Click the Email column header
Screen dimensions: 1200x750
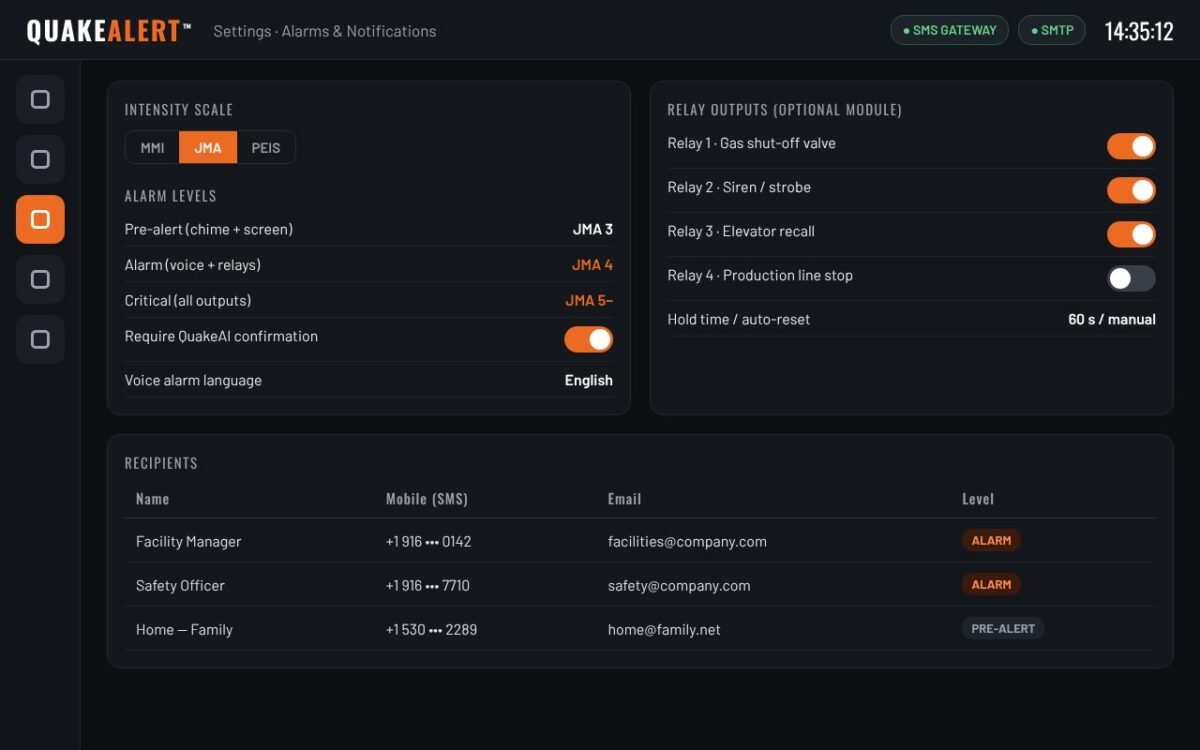pos(624,498)
